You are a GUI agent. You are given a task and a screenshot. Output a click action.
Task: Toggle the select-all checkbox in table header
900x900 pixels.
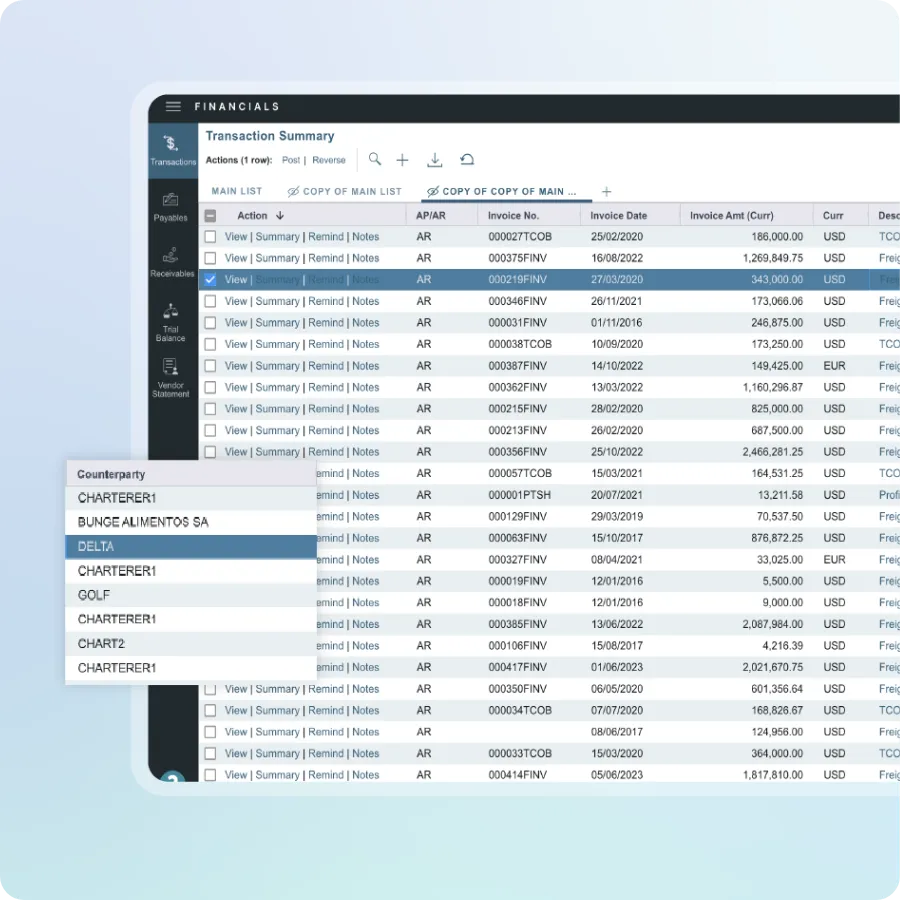tap(210, 216)
